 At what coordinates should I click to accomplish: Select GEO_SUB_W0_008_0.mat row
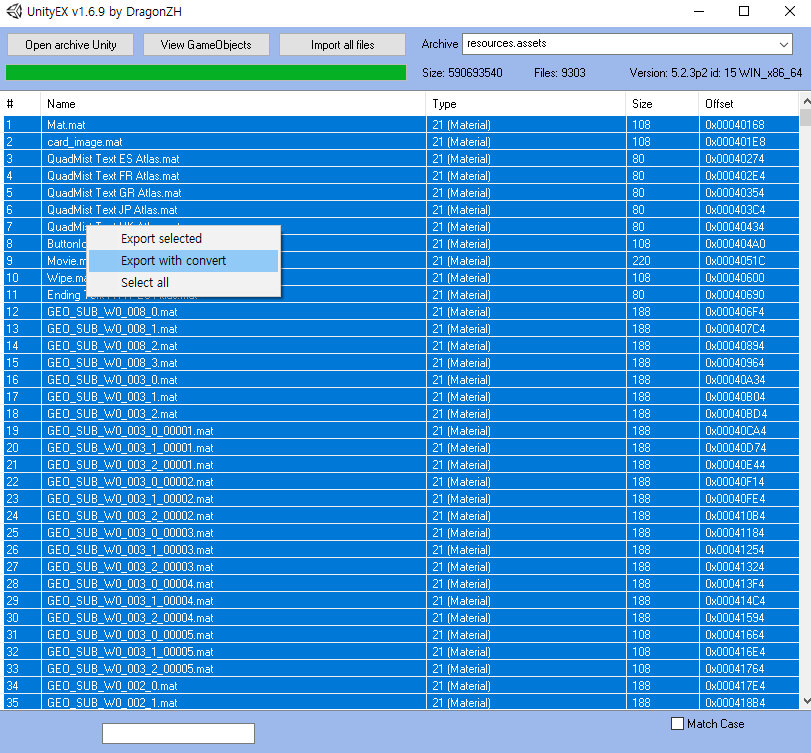point(401,312)
